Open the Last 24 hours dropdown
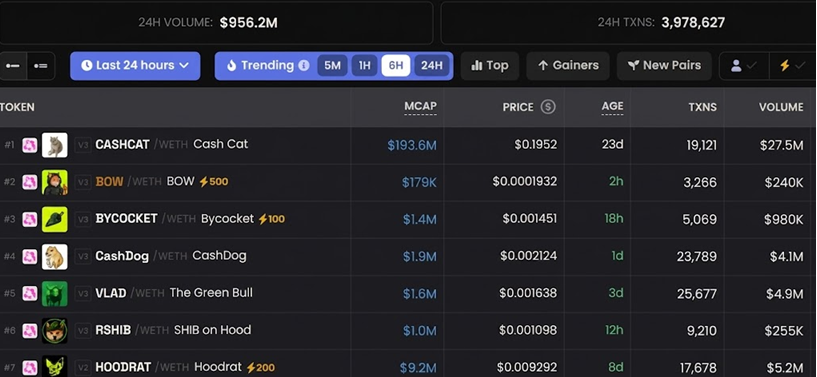This screenshot has height=377, width=817. tap(135, 66)
